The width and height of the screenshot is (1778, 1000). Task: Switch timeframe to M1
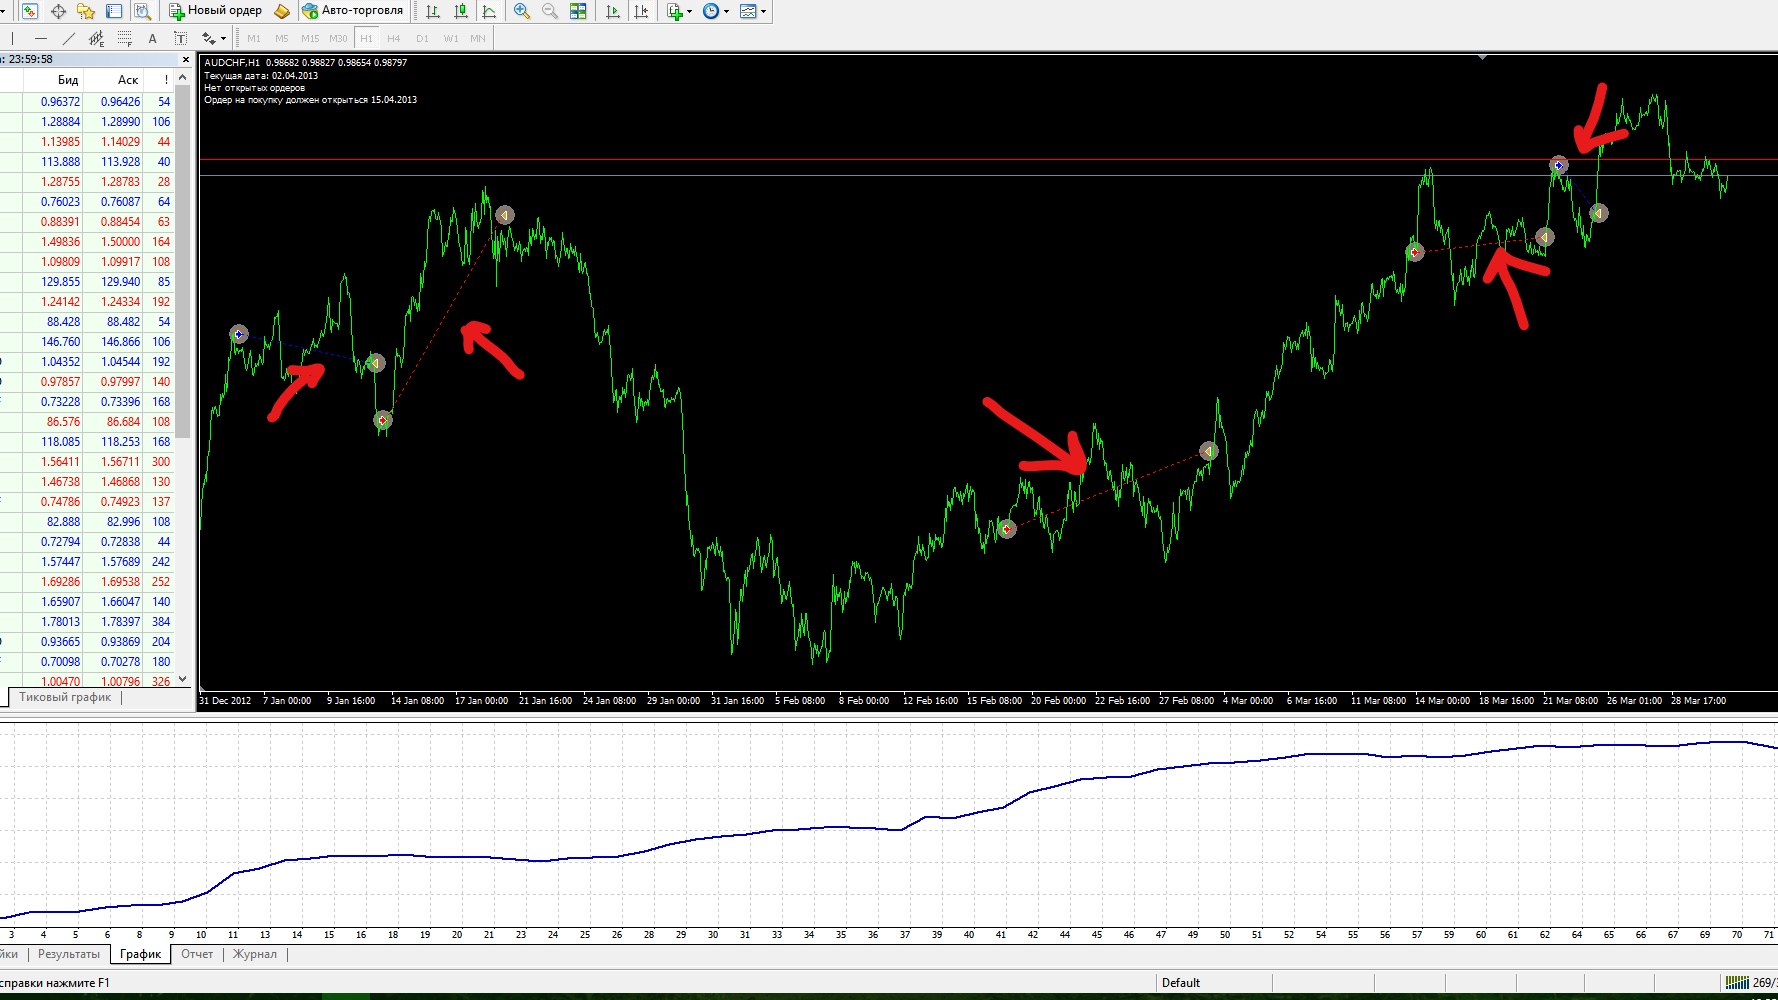(254, 39)
